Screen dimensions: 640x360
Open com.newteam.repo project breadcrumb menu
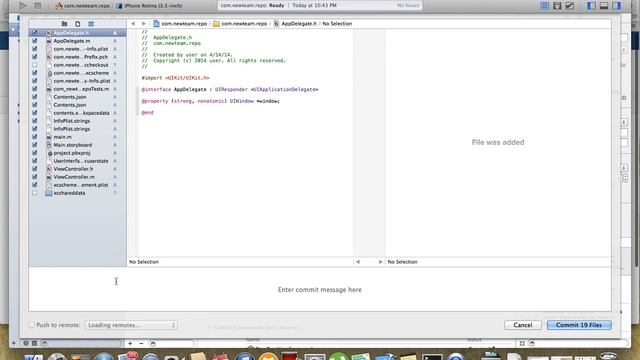coord(180,24)
